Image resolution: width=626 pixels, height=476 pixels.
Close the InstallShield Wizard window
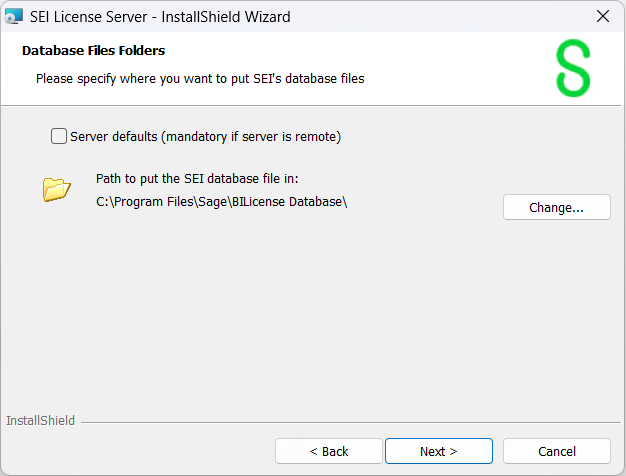click(602, 16)
